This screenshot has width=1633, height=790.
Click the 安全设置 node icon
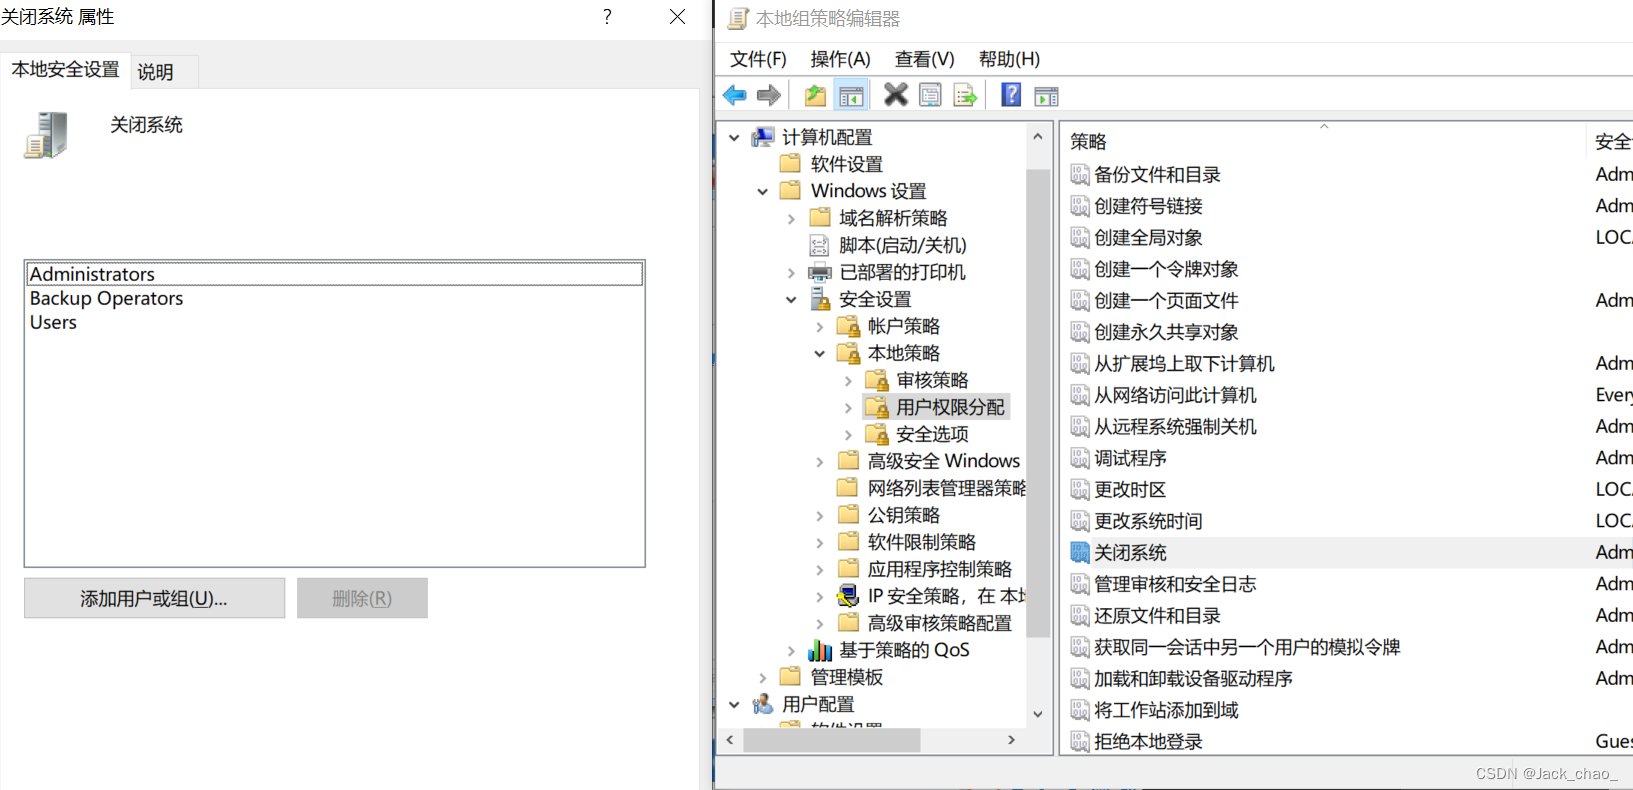click(x=820, y=299)
